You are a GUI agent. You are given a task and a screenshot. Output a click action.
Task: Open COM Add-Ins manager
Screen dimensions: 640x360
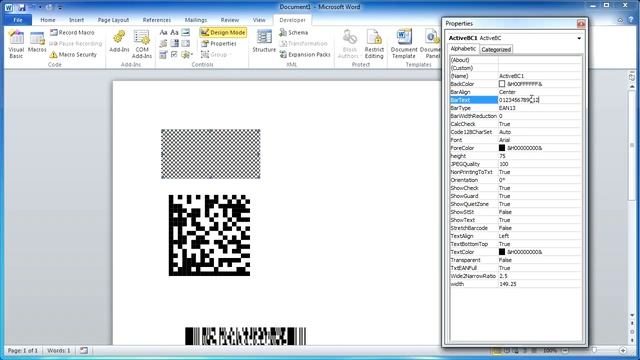point(142,44)
